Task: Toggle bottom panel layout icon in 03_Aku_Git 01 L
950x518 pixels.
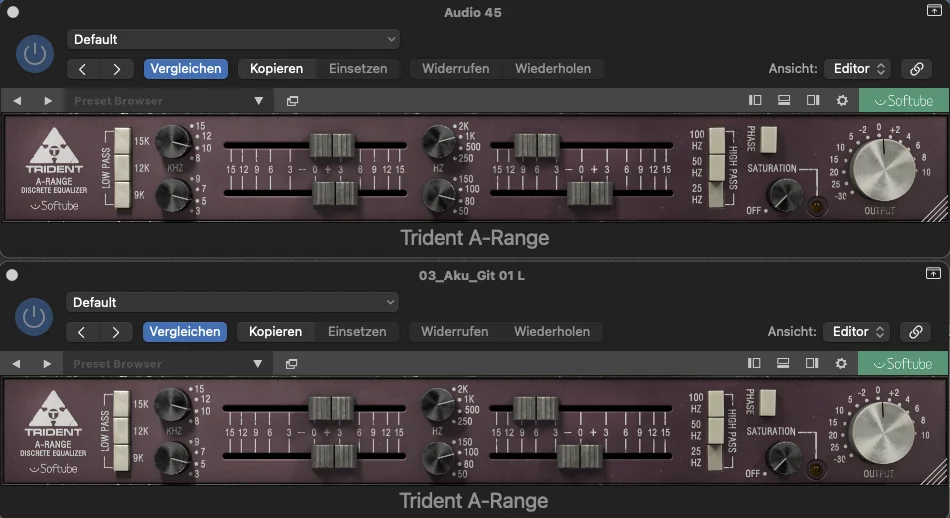Action: [x=783, y=364]
